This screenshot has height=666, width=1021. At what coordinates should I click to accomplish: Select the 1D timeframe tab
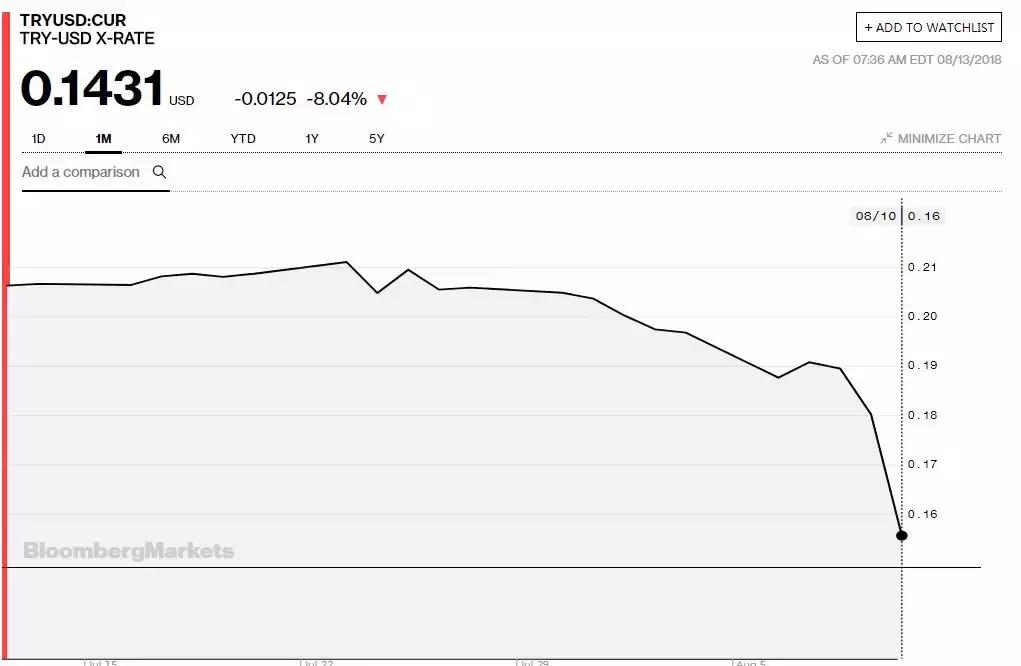pyautogui.click(x=39, y=138)
